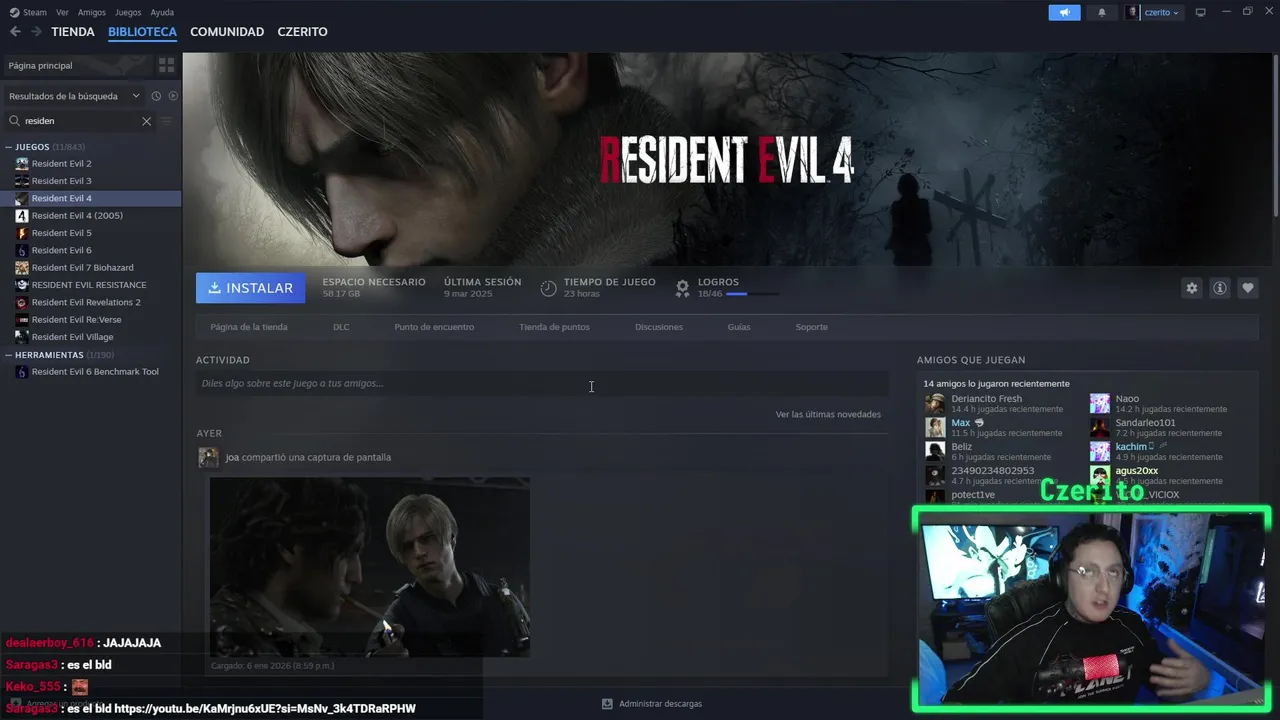Switch to Big Picture mode monitor icon
Viewport: 1280px width, 720px height.
pos(1201,12)
